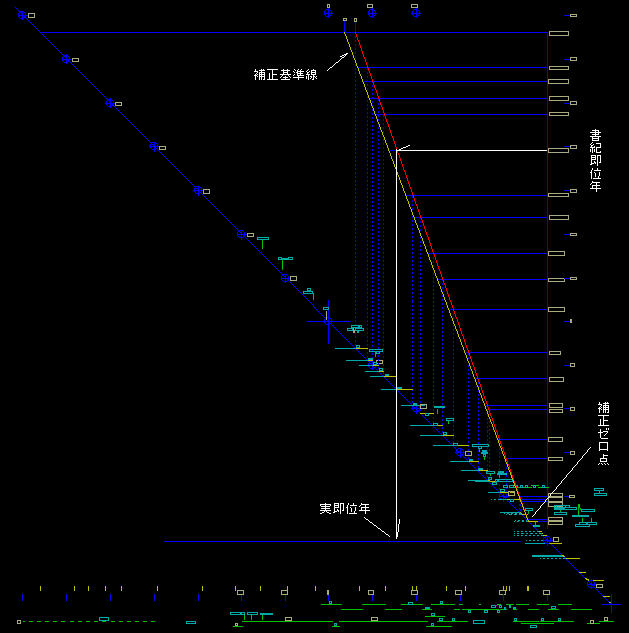Click the 実即位年 label

[x=344, y=509]
